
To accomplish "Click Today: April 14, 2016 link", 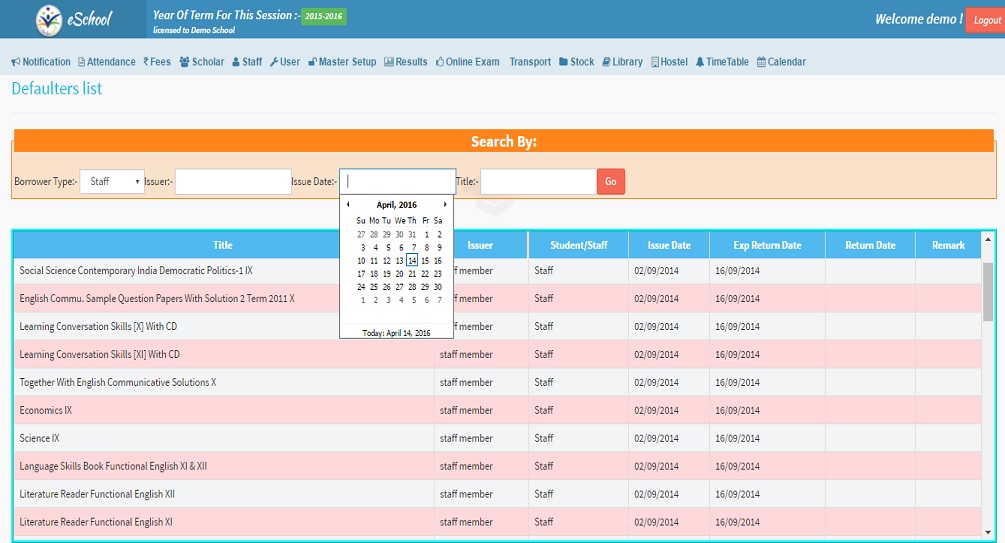I will 396,333.
